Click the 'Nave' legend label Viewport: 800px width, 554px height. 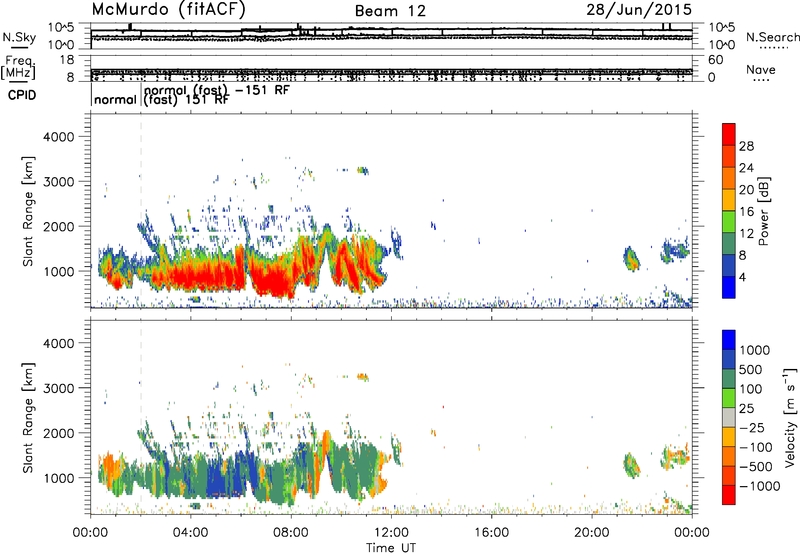click(761, 70)
